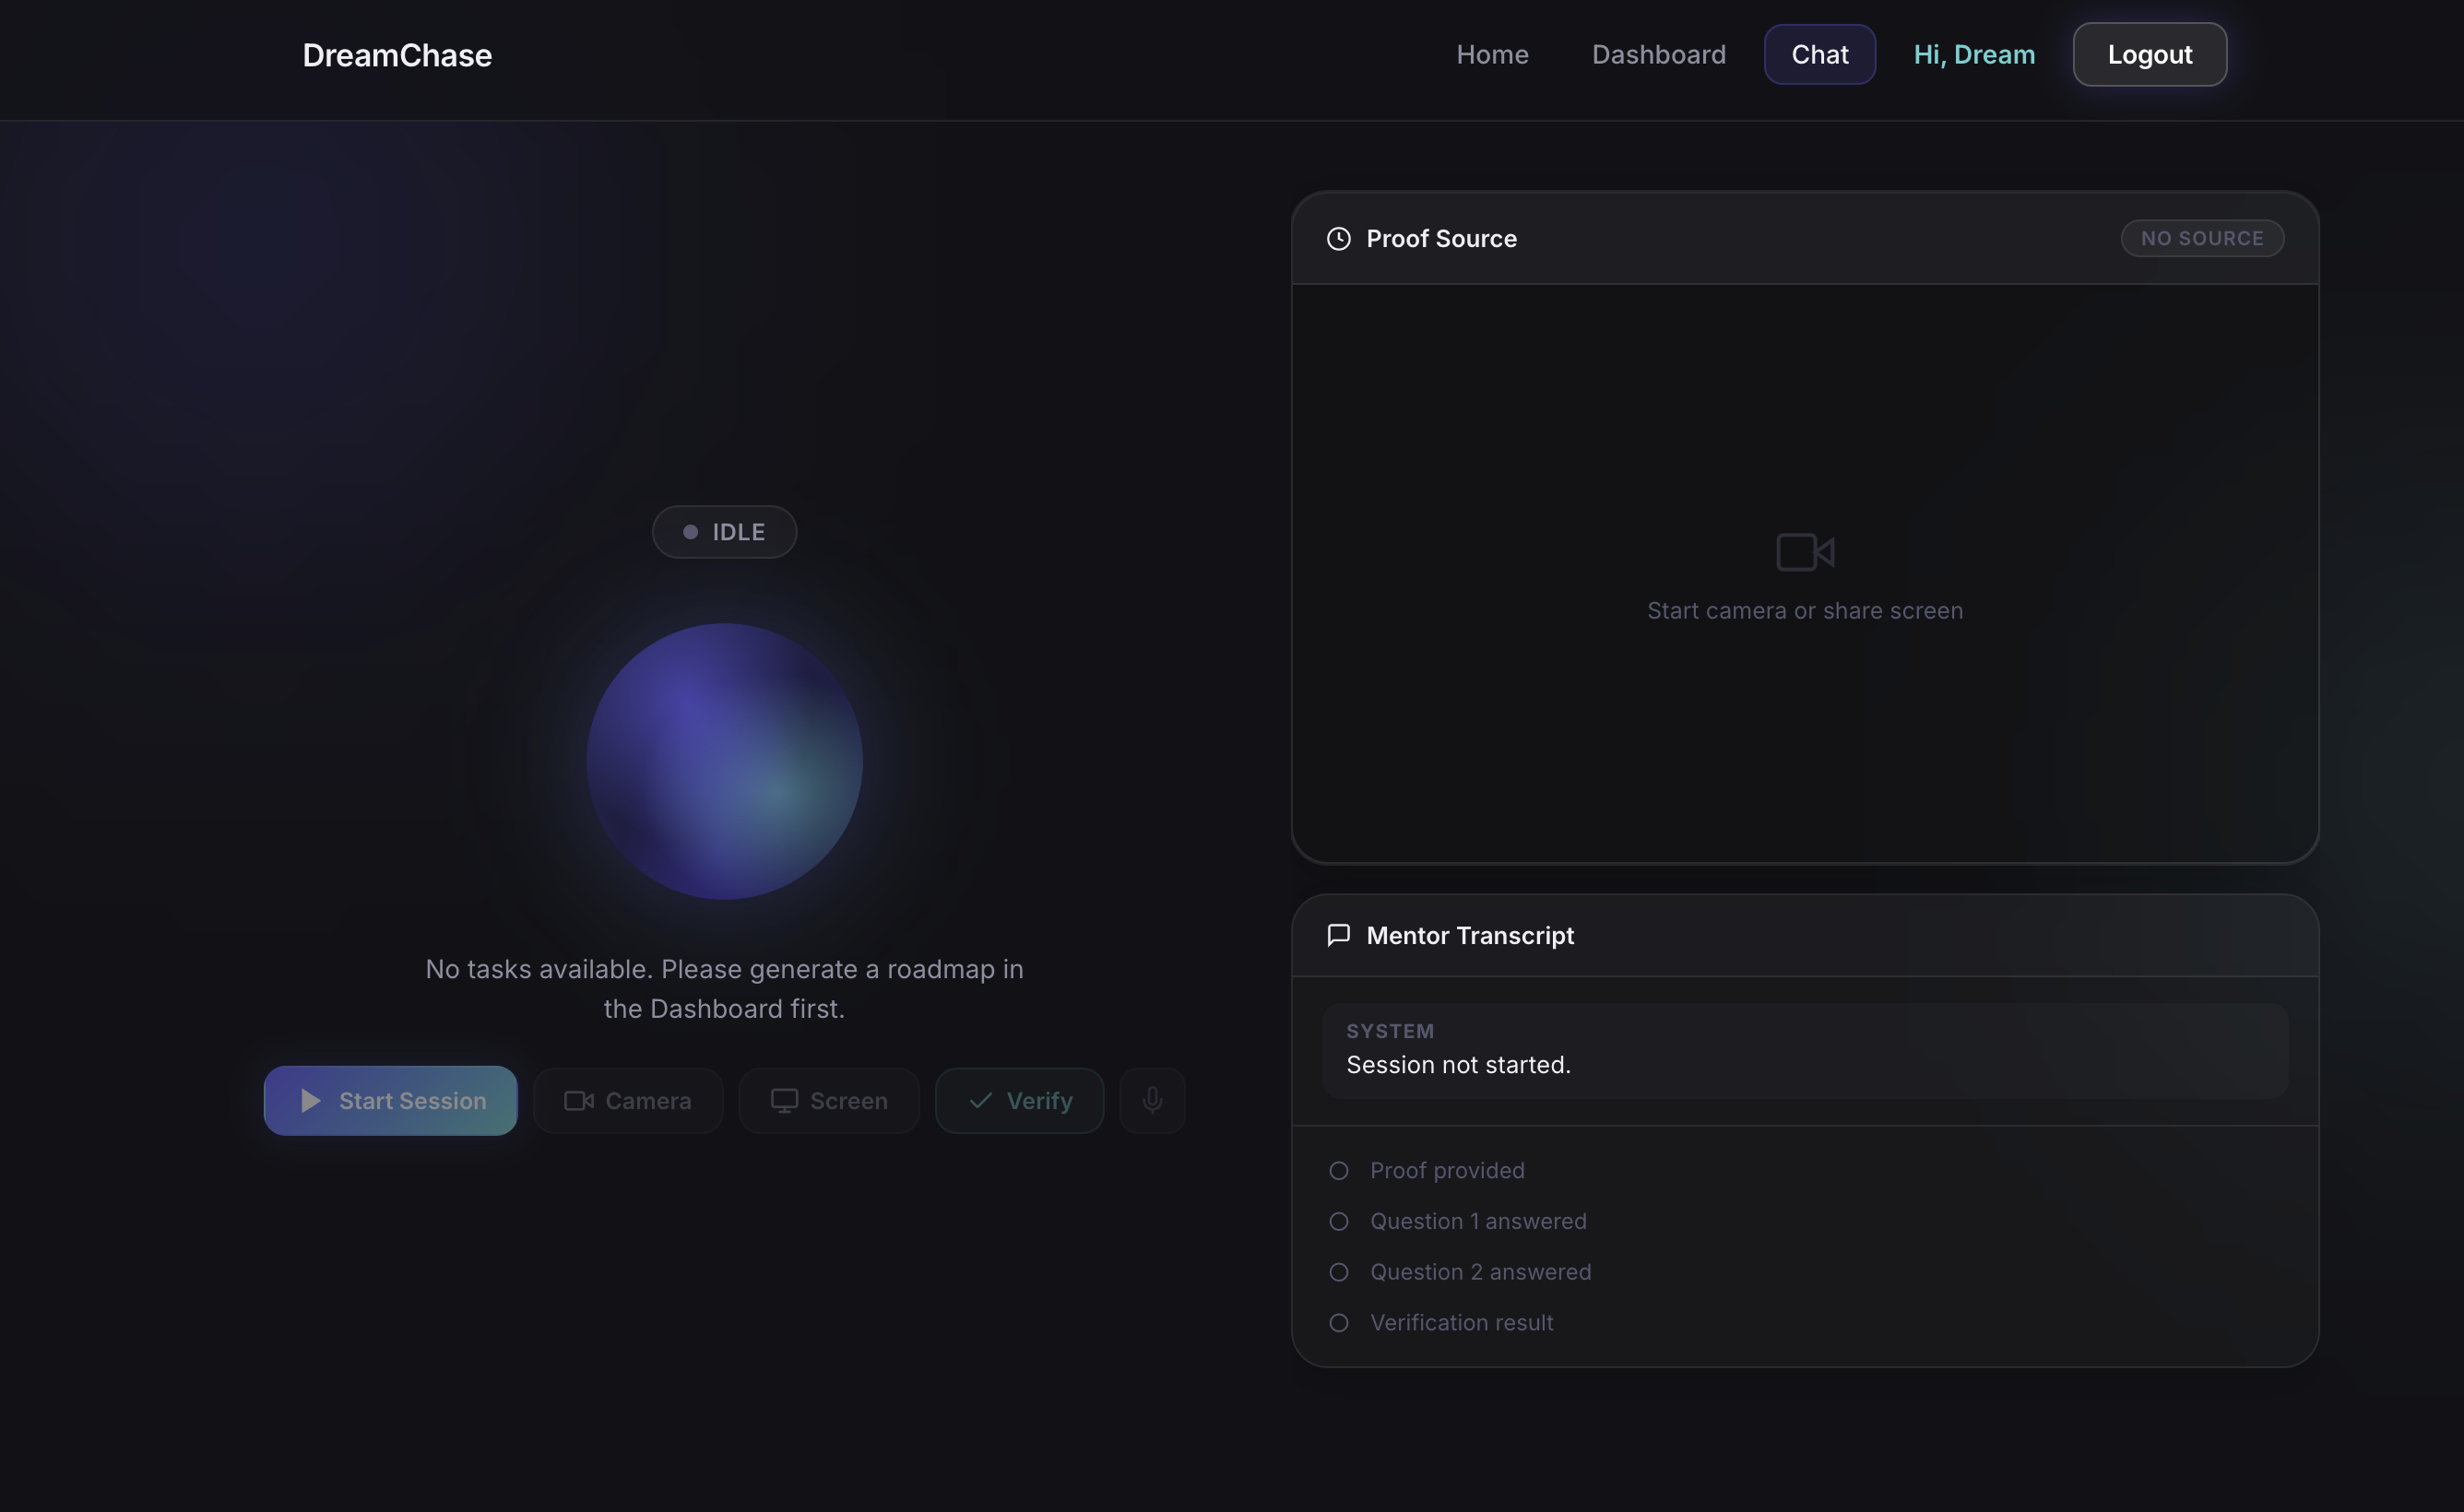Image resolution: width=2464 pixels, height=1512 pixels.
Task: Select the Chat nav tab
Action: coord(1819,55)
